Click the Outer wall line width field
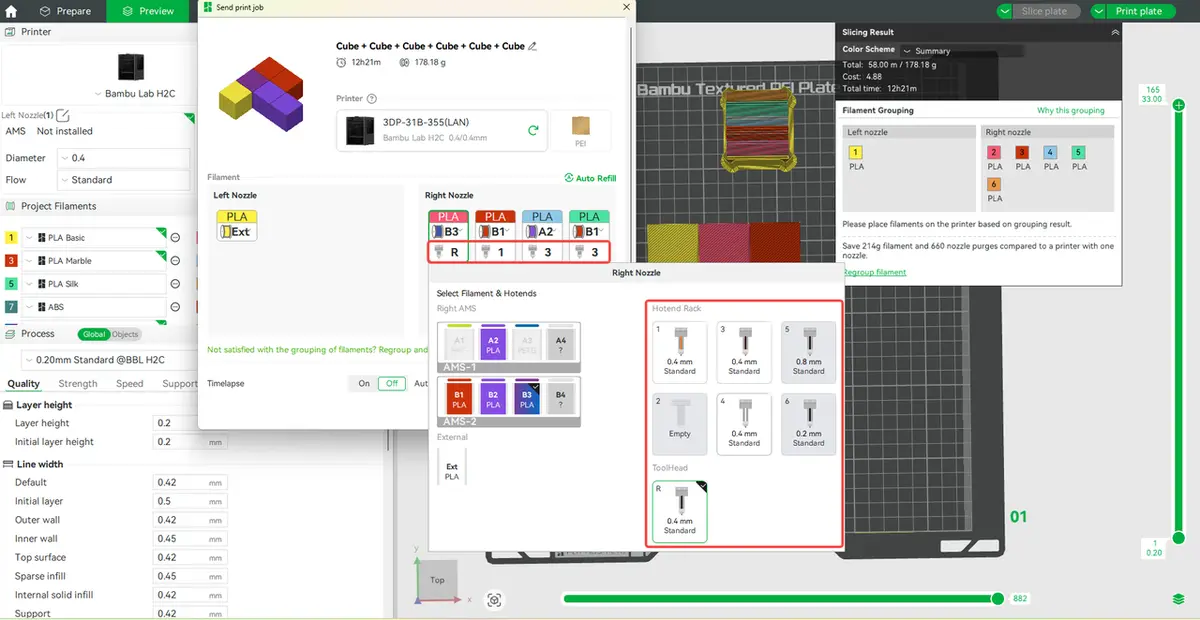The height and width of the screenshot is (620, 1200). [190, 520]
